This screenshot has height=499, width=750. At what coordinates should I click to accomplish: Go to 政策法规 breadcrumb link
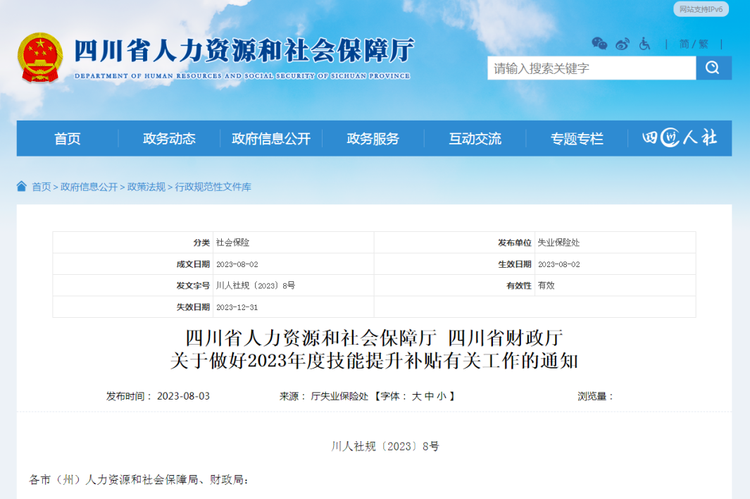pos(146,187)
